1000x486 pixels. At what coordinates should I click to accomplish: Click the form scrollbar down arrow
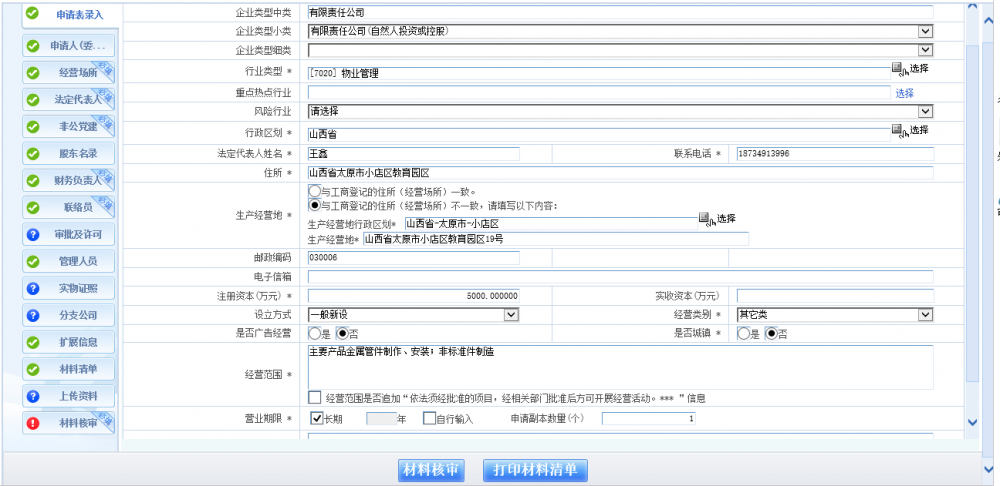tap(972, 422)
